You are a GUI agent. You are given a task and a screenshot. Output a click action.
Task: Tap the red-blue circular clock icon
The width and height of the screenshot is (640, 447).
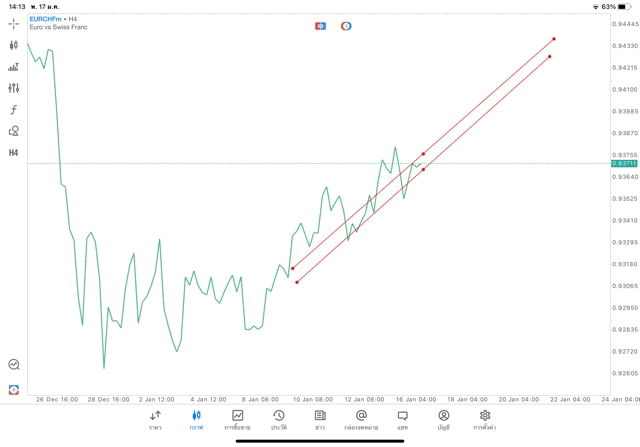(346, 25)
